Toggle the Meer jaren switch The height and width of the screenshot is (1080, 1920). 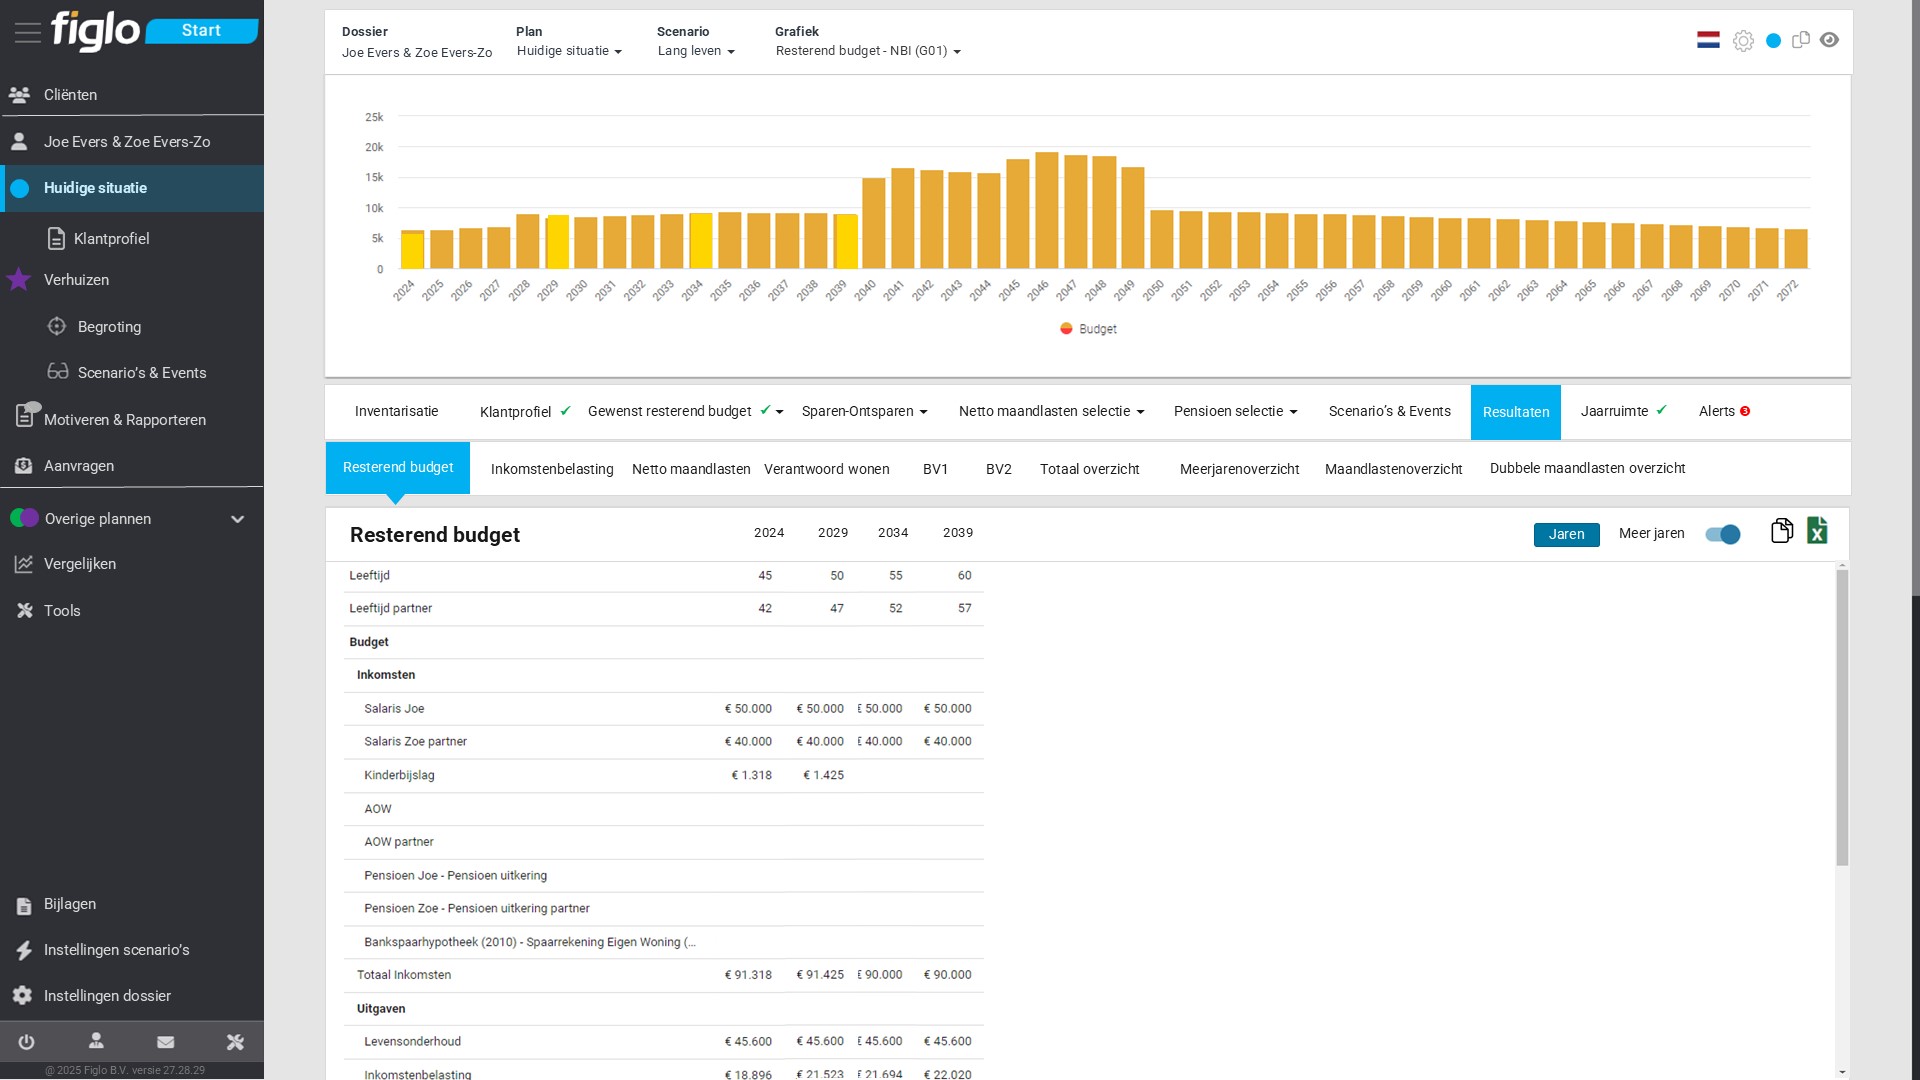pyautogui.click(x=1722, y=534)
